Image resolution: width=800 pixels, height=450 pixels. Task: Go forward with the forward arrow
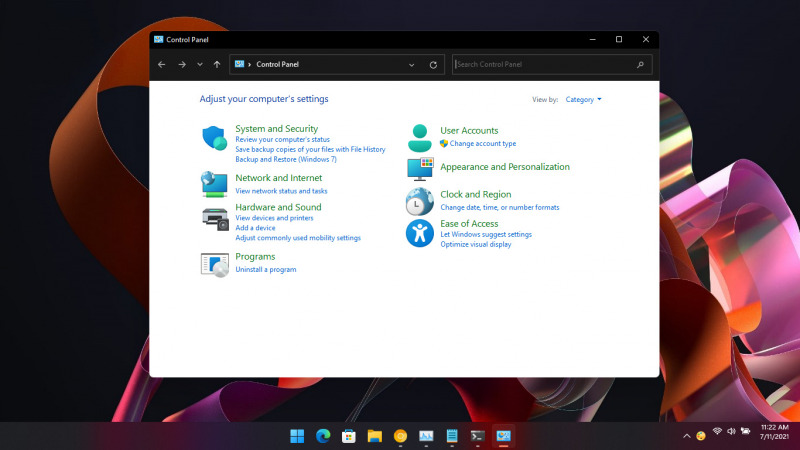tap(182, 64)
